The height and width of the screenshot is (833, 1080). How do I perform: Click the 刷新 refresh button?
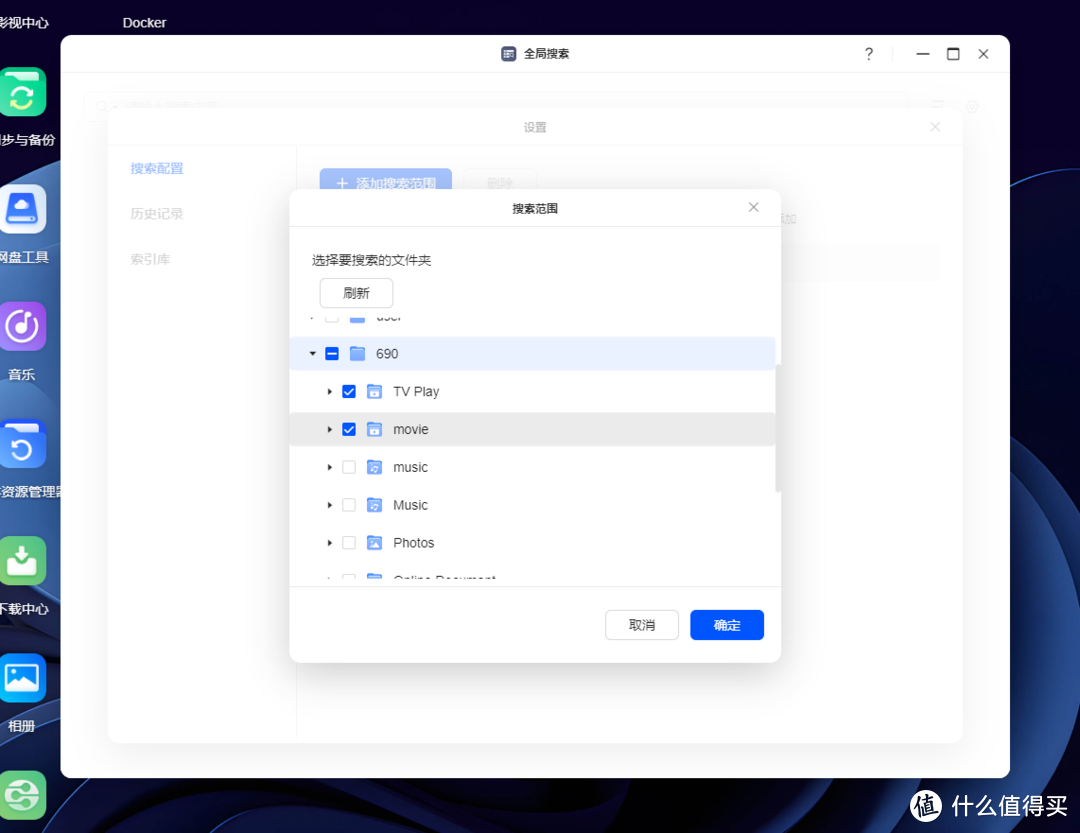tap(356, 292)
